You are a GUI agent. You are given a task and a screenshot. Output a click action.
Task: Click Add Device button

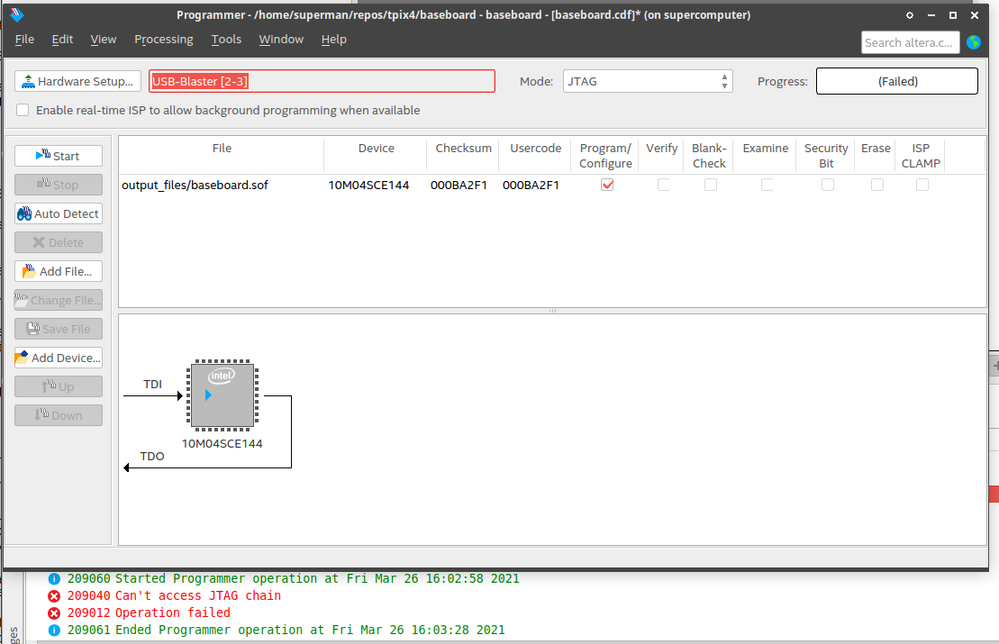[x=58, y=358]
